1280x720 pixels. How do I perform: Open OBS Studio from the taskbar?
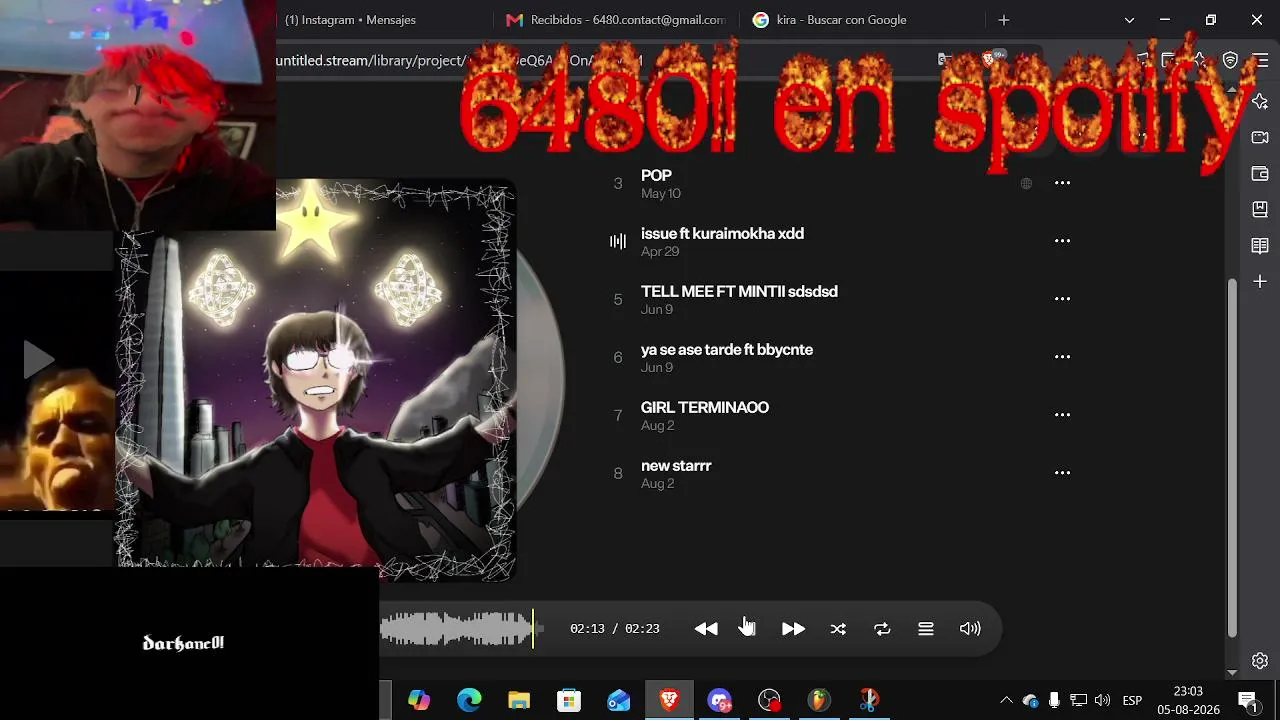pyautogui.click(x=769, y=700)
